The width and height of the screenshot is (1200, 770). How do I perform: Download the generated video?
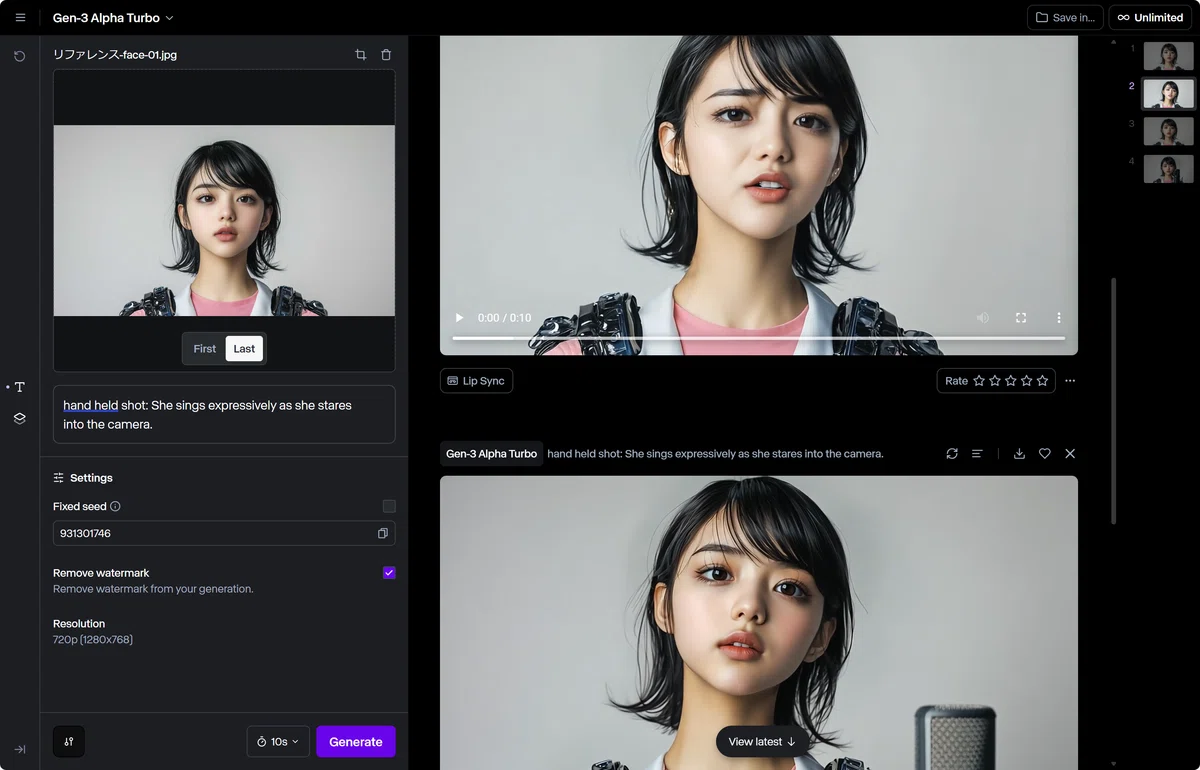coord(1019,454)
